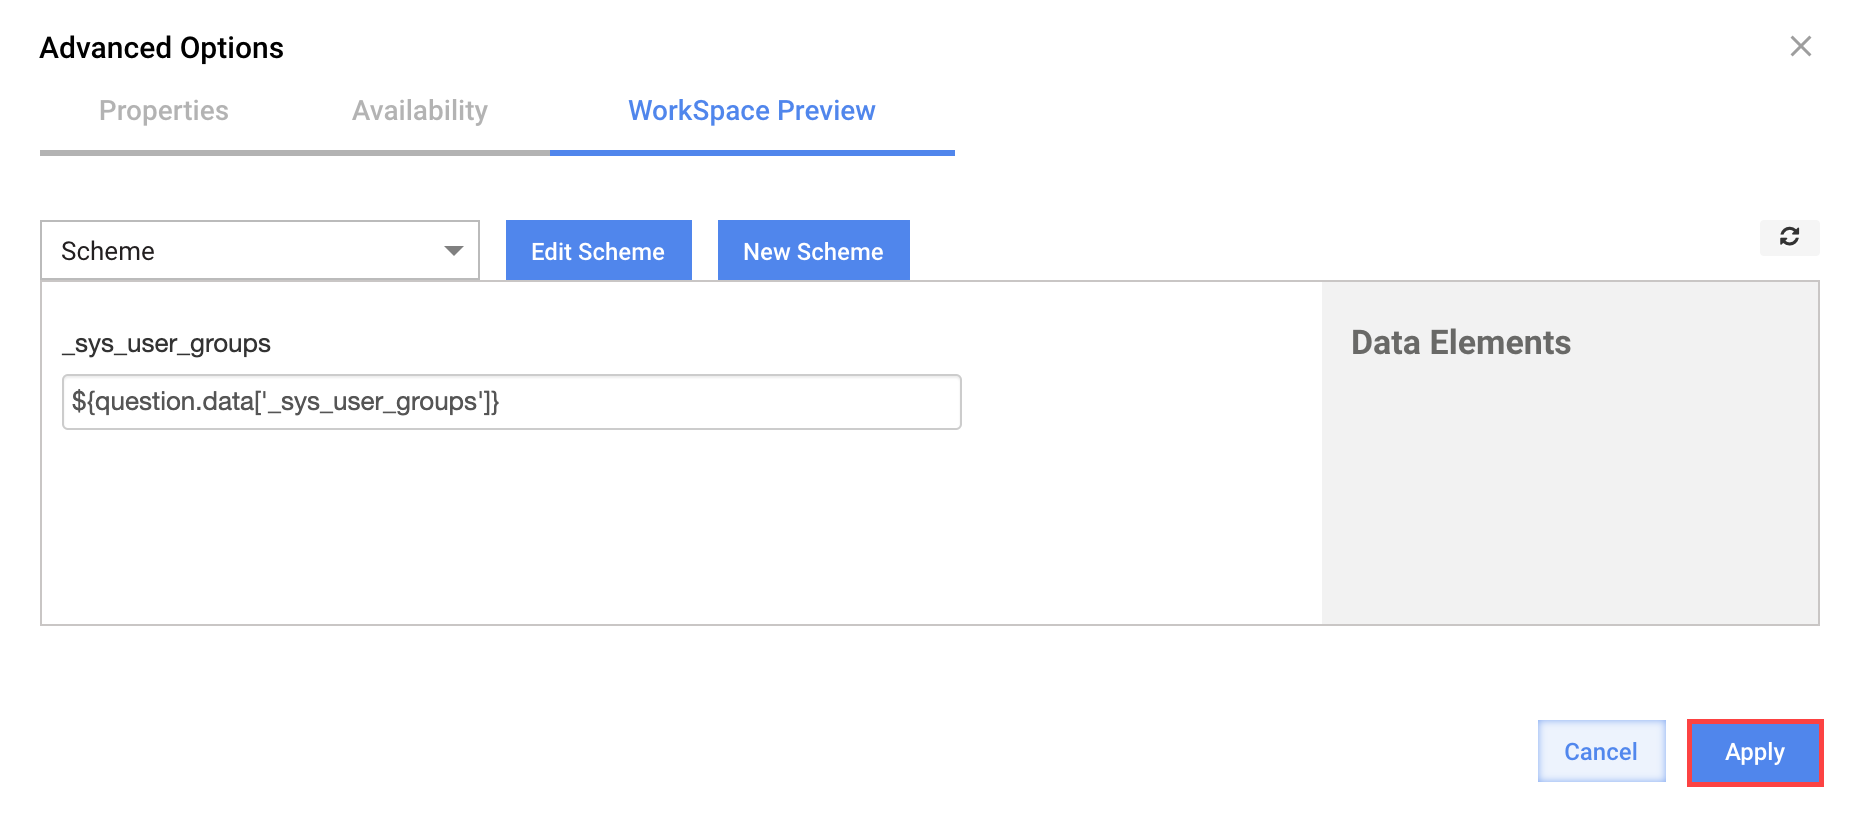Close the Advanced Options dialog

(x=1800, y=46)
